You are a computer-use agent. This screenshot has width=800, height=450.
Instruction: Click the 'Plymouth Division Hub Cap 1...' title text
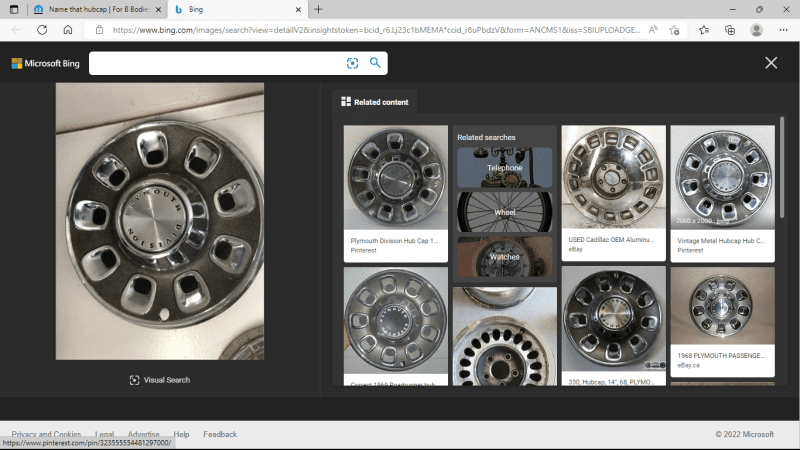point(394,241)
